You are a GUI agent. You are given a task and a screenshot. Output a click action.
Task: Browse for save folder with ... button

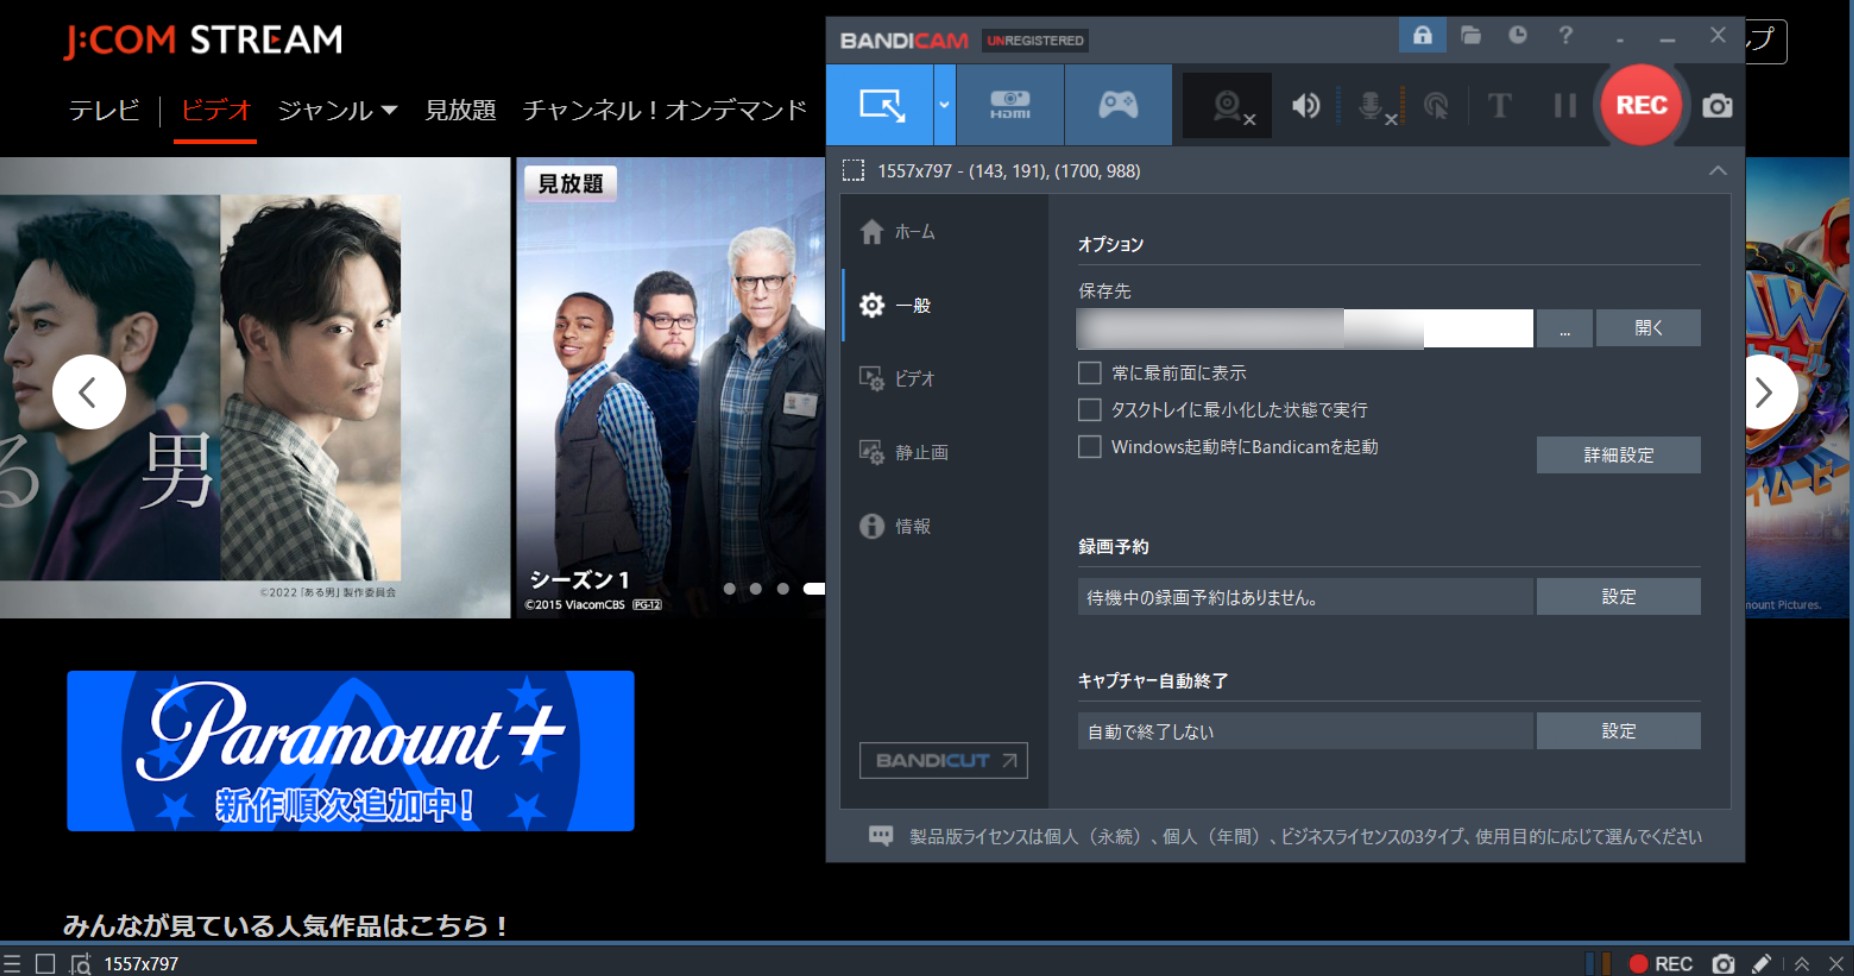click(1564, 328)
